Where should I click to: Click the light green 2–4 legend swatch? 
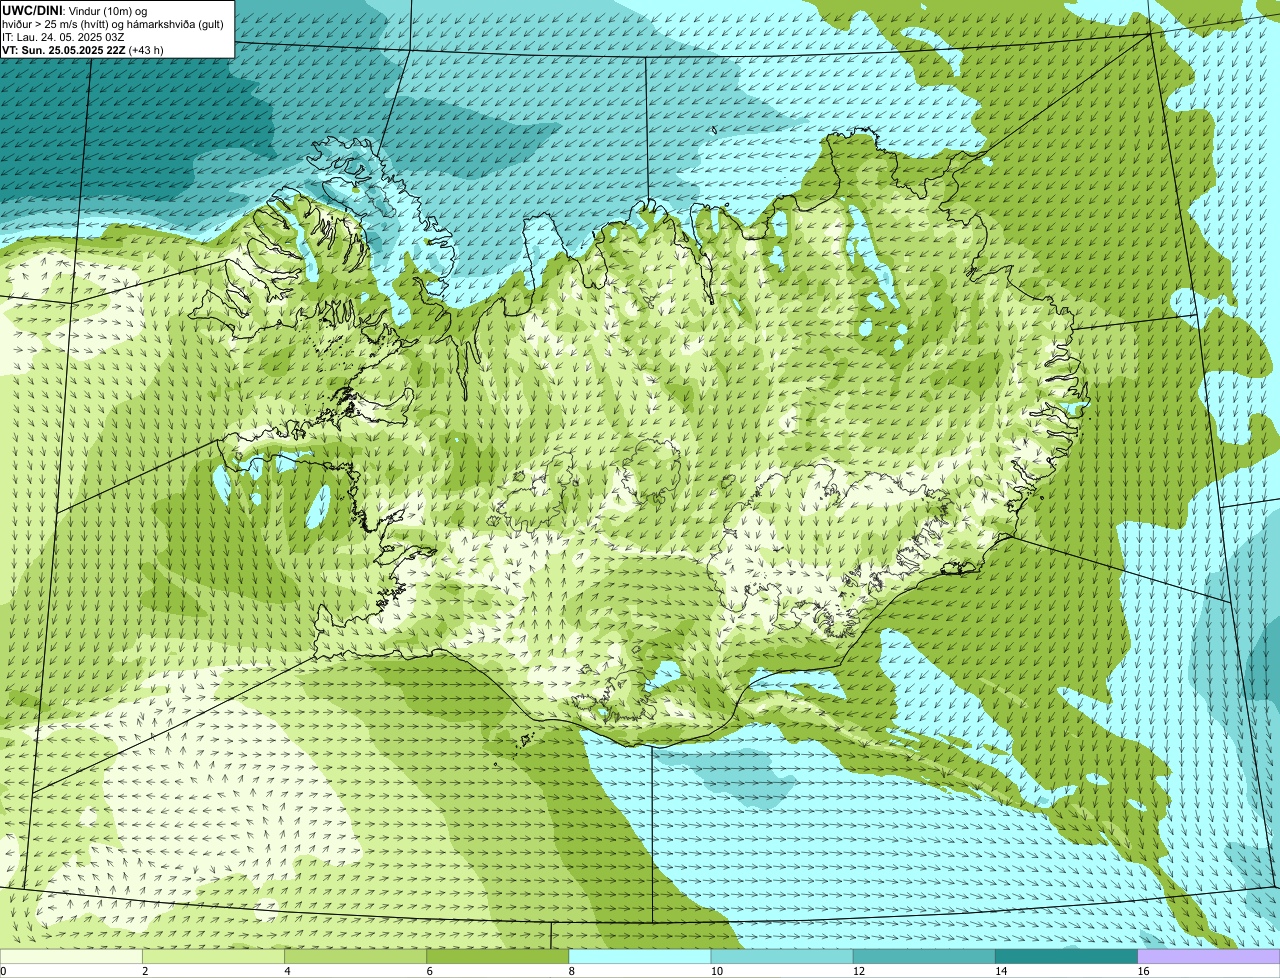213,956
